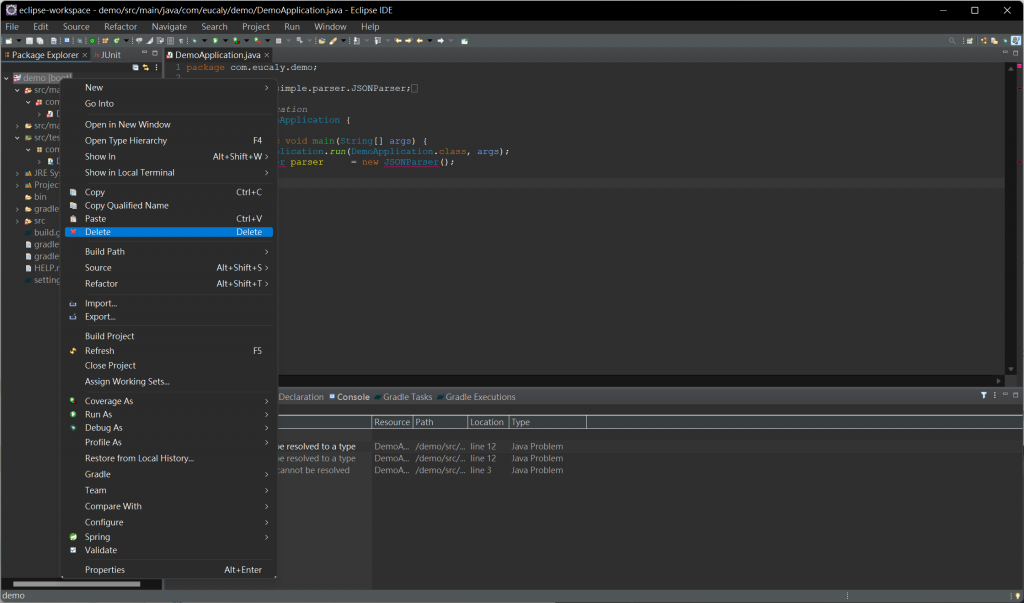Open the Refactor menu in menu bar
This screenshot has height=603, width=1024.
click(x=120, y=27)
